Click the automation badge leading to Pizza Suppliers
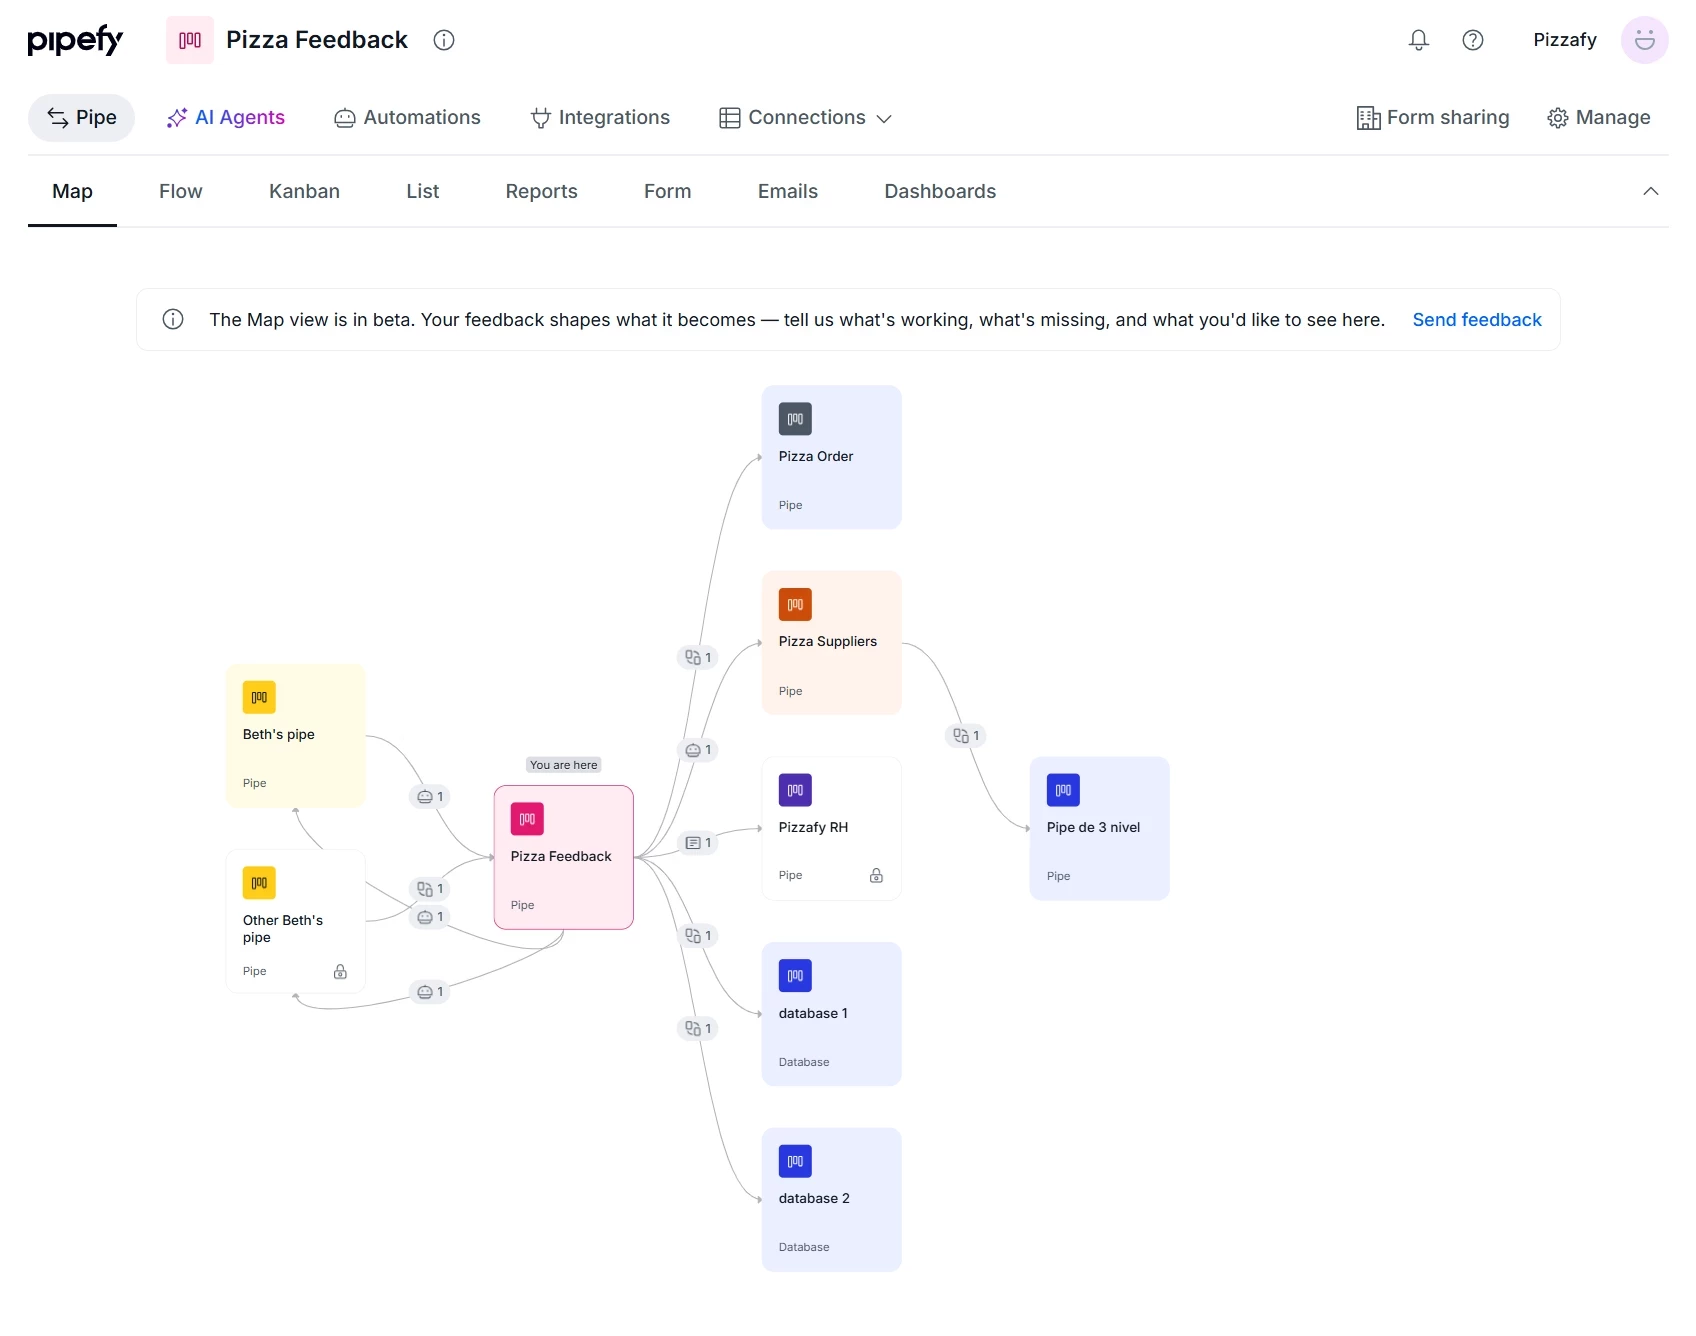Viewport: 1696px width, 1336px height. pyautogui.click(x=698, y=750)
